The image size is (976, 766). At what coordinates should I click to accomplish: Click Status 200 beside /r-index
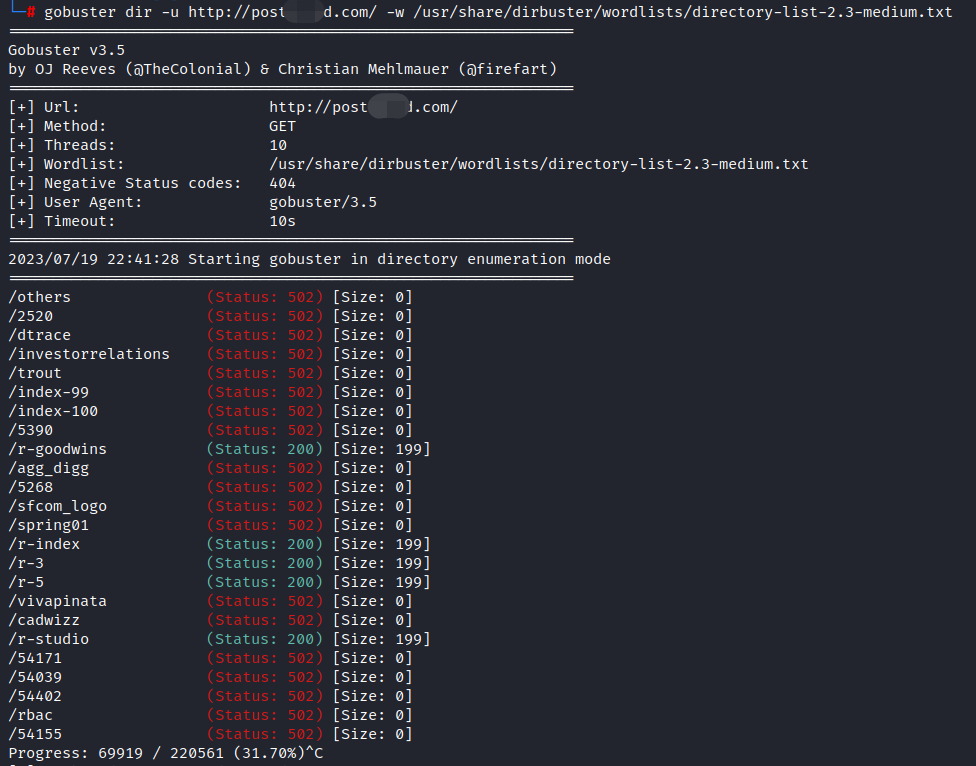(265, 544)
